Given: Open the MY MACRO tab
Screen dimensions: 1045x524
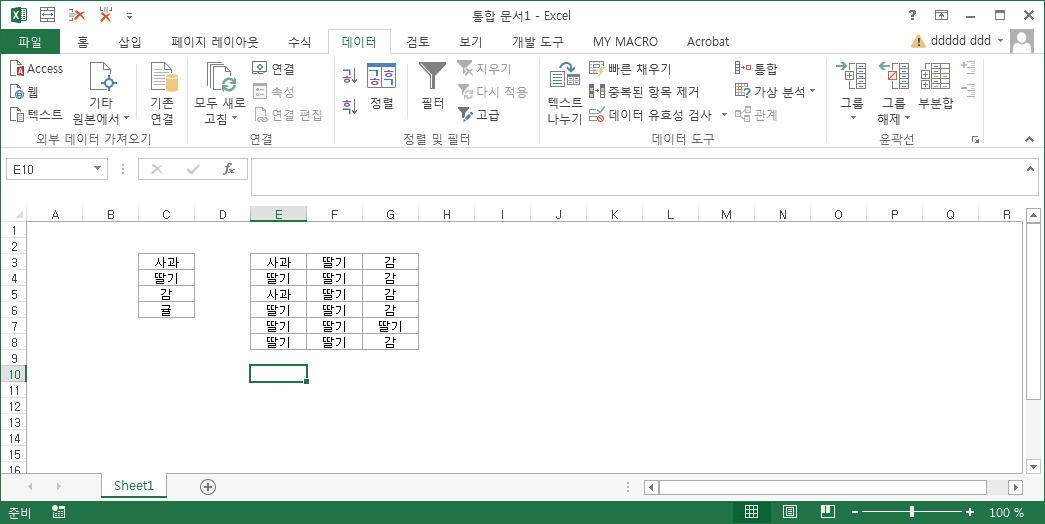Looking at the screenshot, I should pos(625,41).
